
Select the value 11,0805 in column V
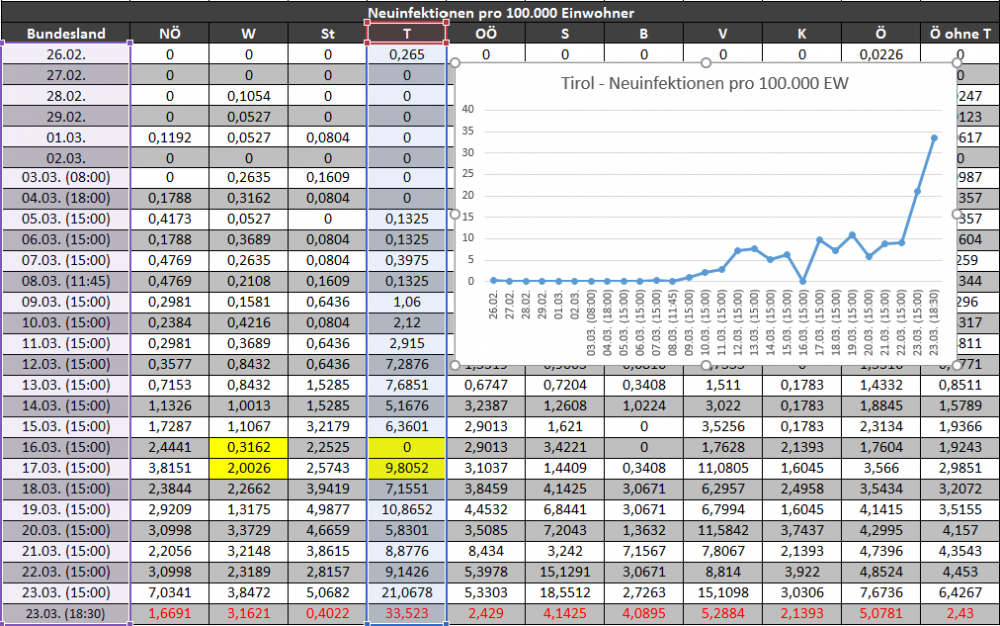(723, 468)
